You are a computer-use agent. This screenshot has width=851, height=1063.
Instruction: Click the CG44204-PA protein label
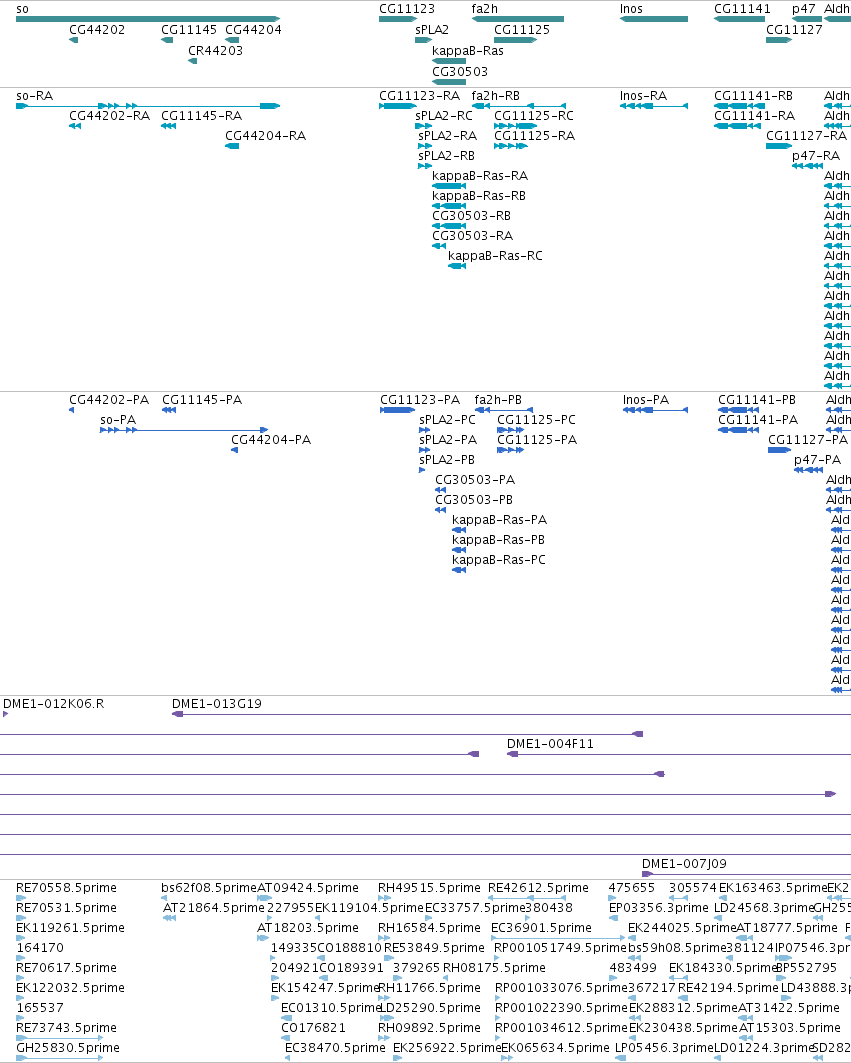(271, 440)
